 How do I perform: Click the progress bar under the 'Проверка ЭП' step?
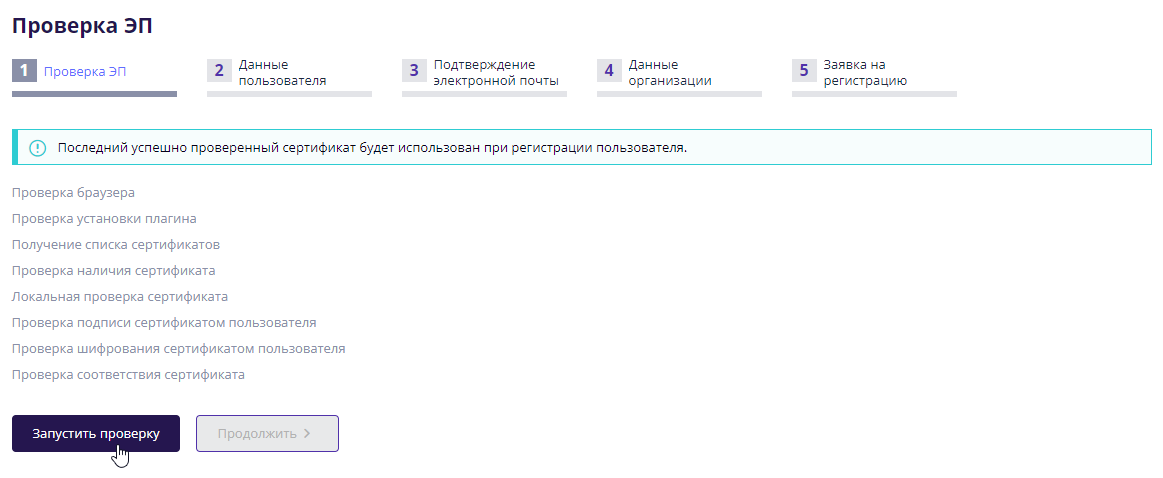click(94, 94)
